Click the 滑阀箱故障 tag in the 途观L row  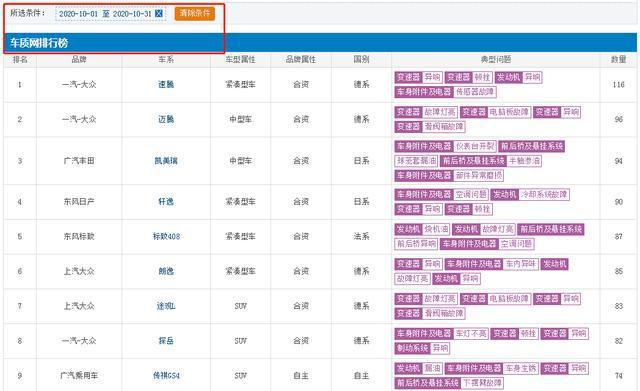point(444,313)
